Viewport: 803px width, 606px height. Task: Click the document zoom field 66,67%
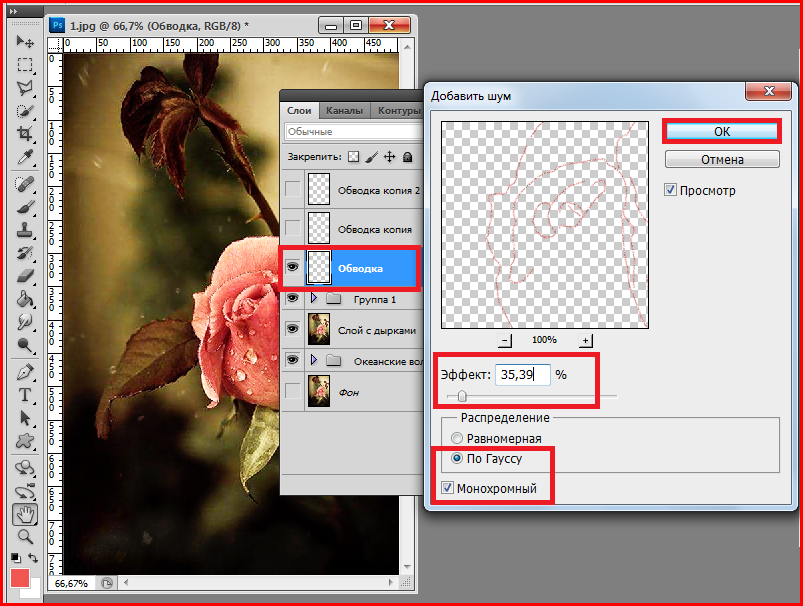(71, 583)
